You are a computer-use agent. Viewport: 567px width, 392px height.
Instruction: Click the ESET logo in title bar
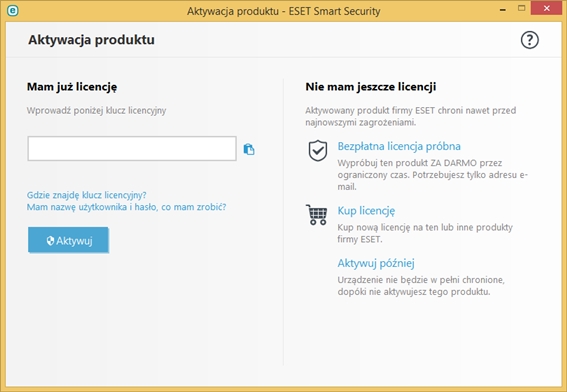pyautogui.click(x=13, y=10)
